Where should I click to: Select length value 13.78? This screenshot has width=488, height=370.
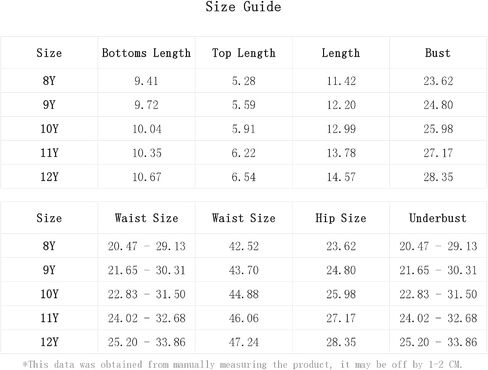pos(341,153)
